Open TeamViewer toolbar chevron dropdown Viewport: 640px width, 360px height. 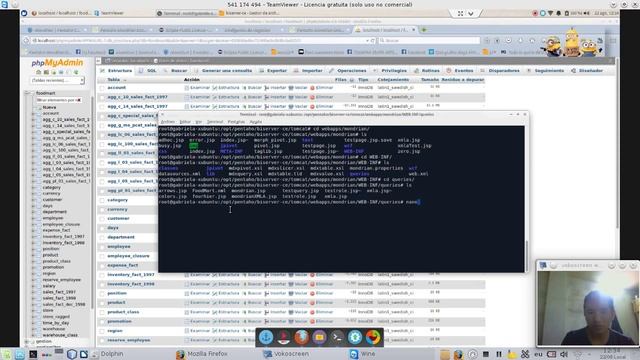click(x=471, y=13)
